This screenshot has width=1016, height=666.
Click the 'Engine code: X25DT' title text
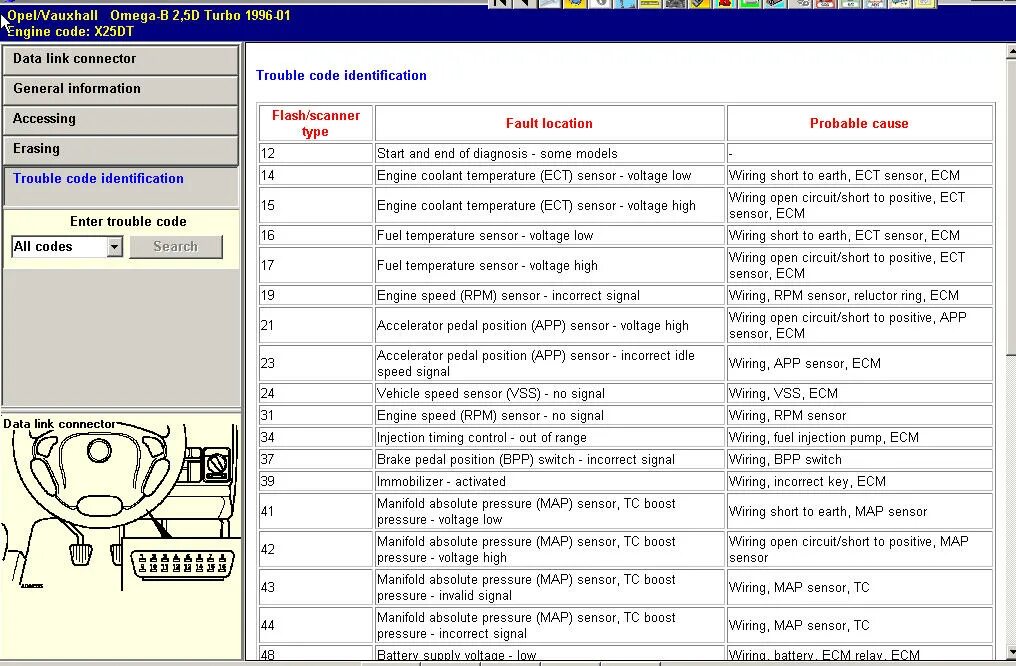tap(71, 31)
